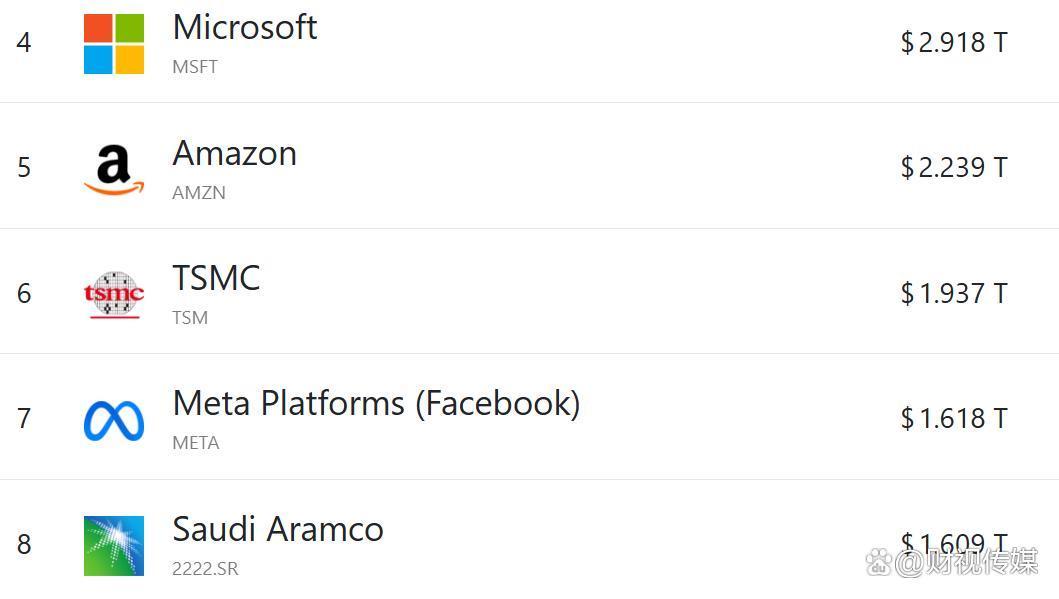Open the Microsoft company link
The image size is (1059, 599).
[244, 27]
